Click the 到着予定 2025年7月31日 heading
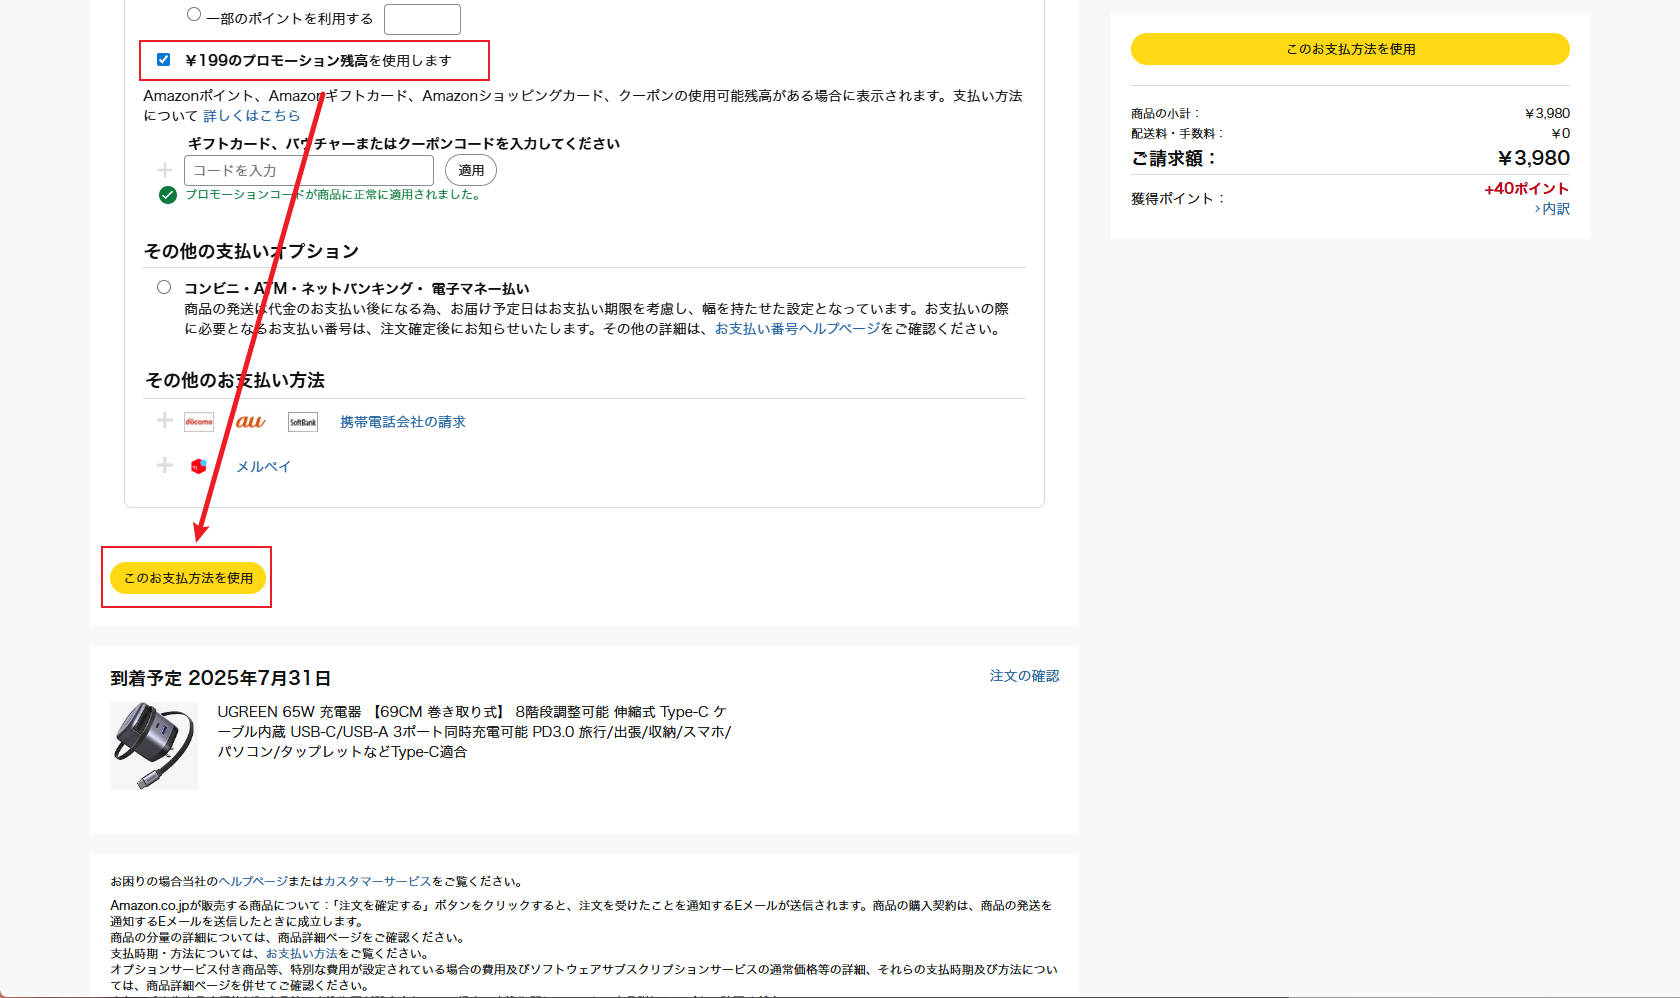 click(220, 678)
